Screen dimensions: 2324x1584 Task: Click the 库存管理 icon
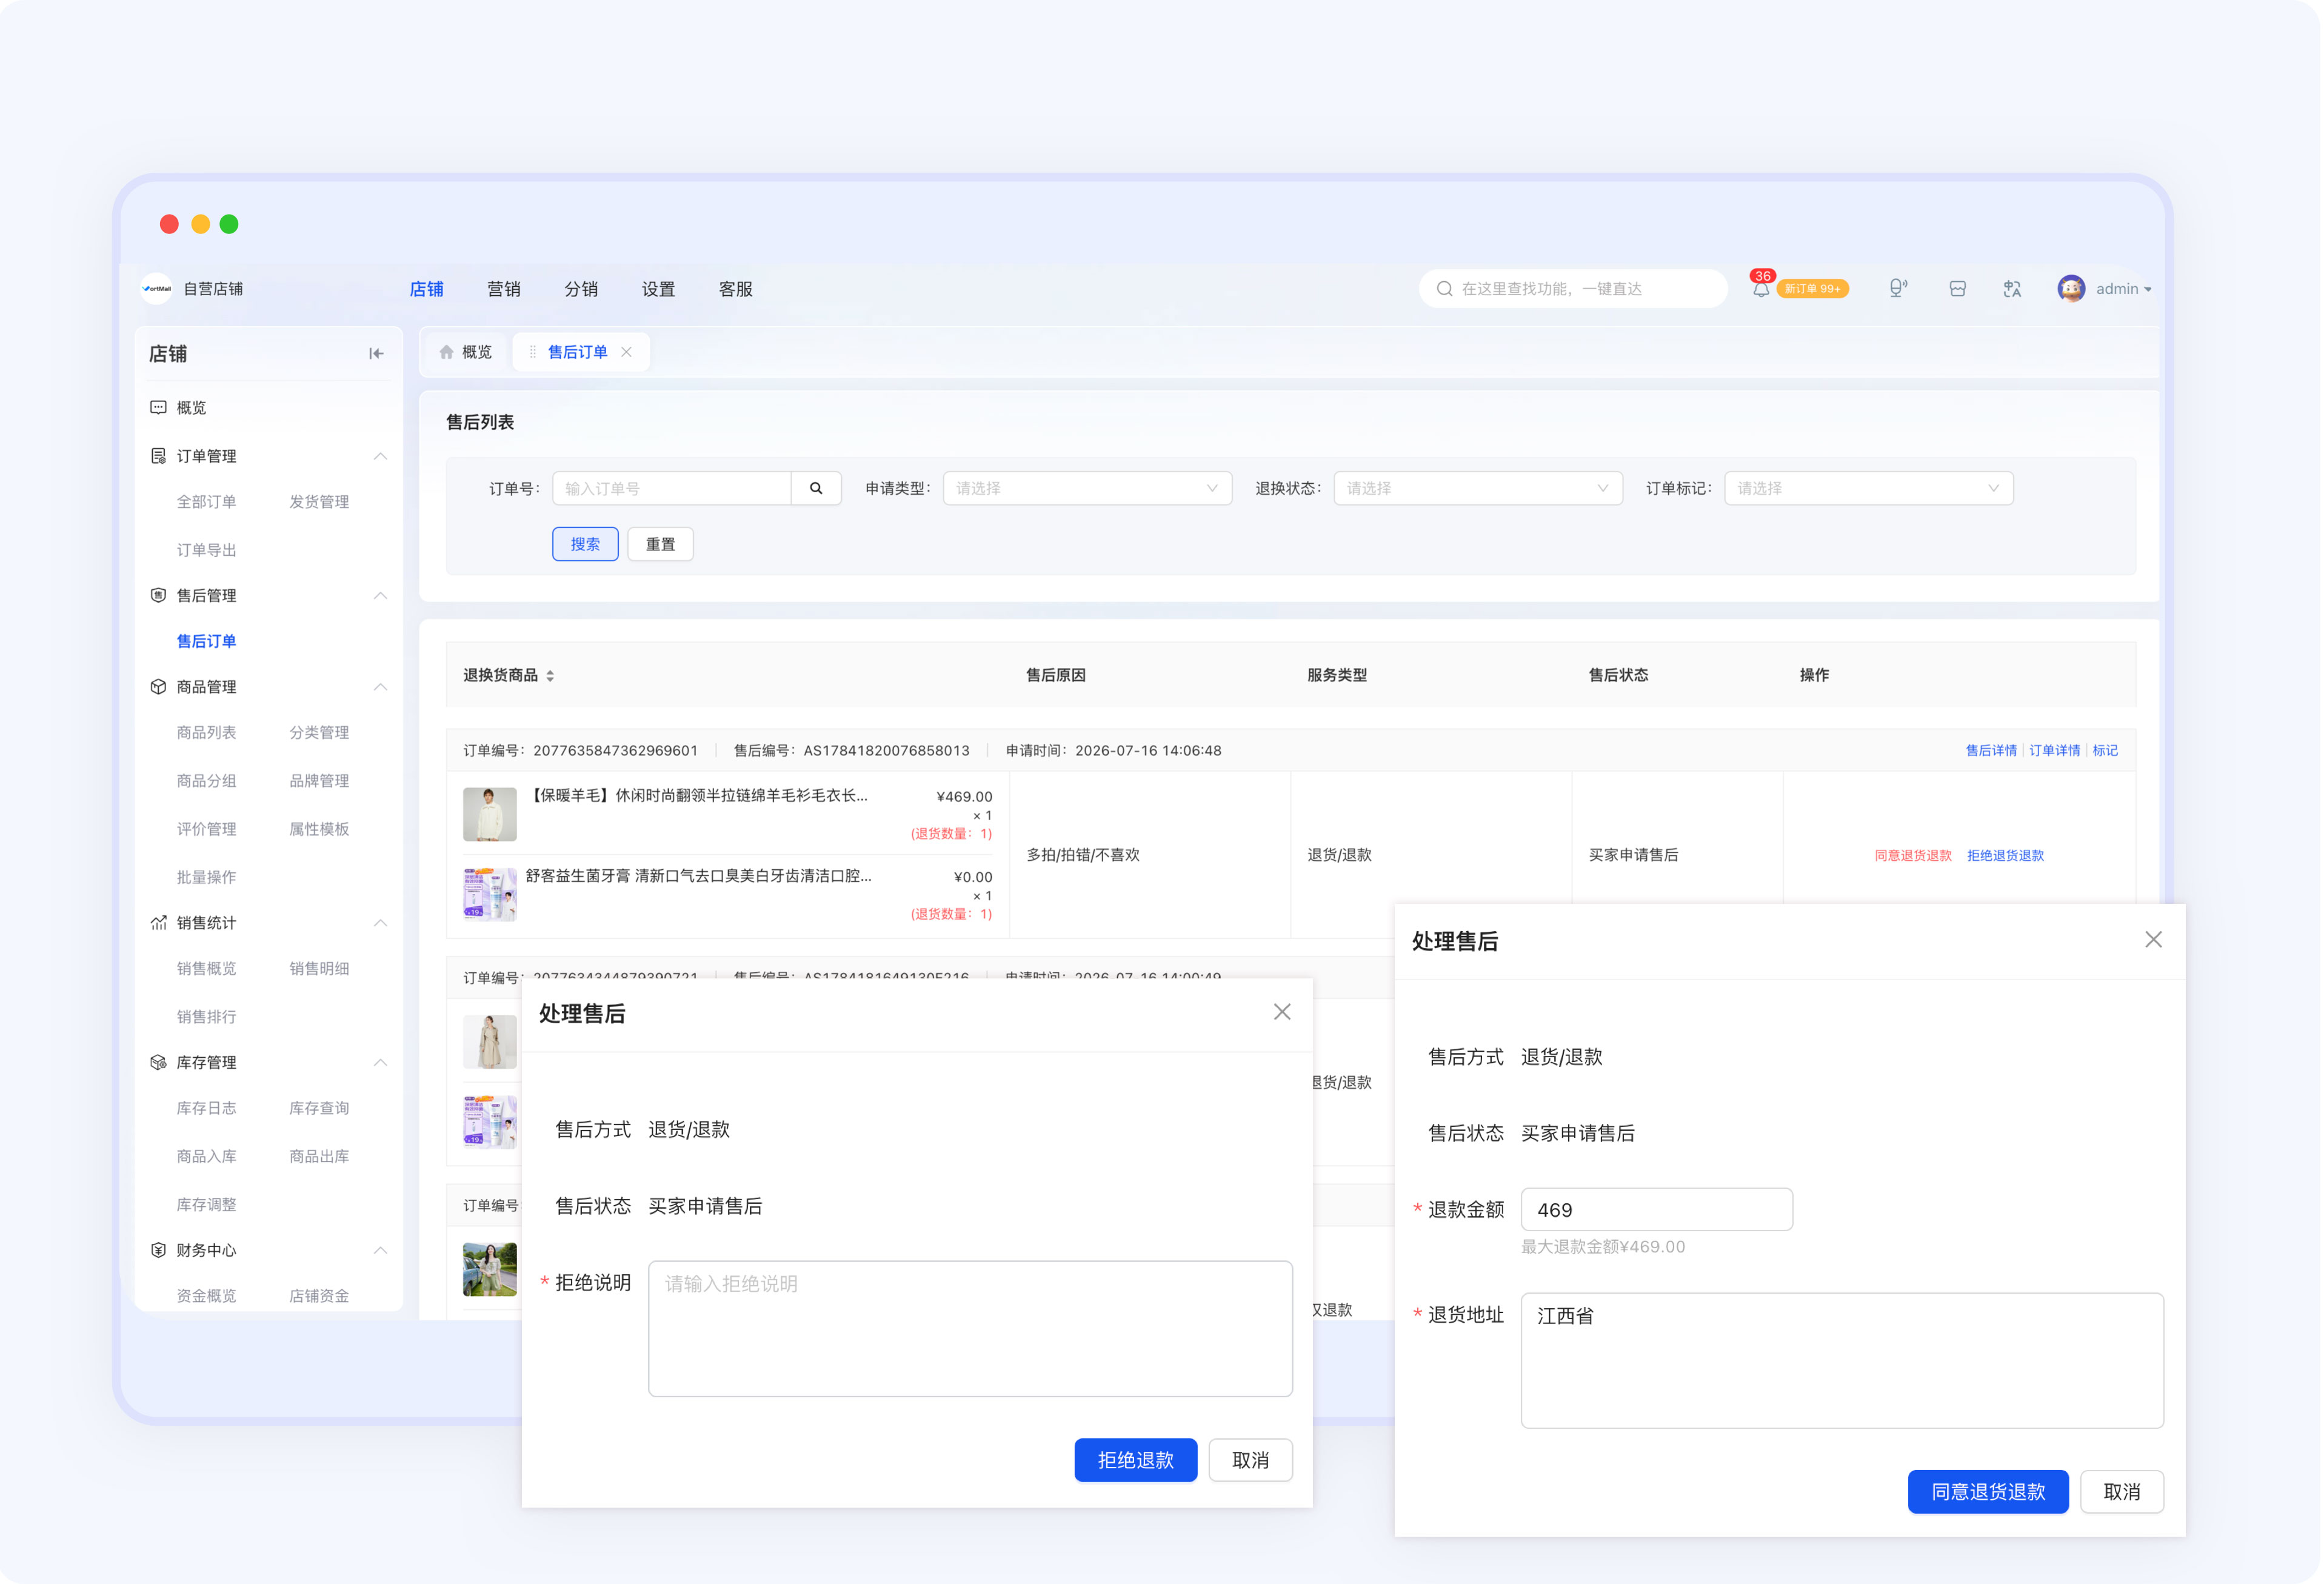click(x=158, y=1062)
